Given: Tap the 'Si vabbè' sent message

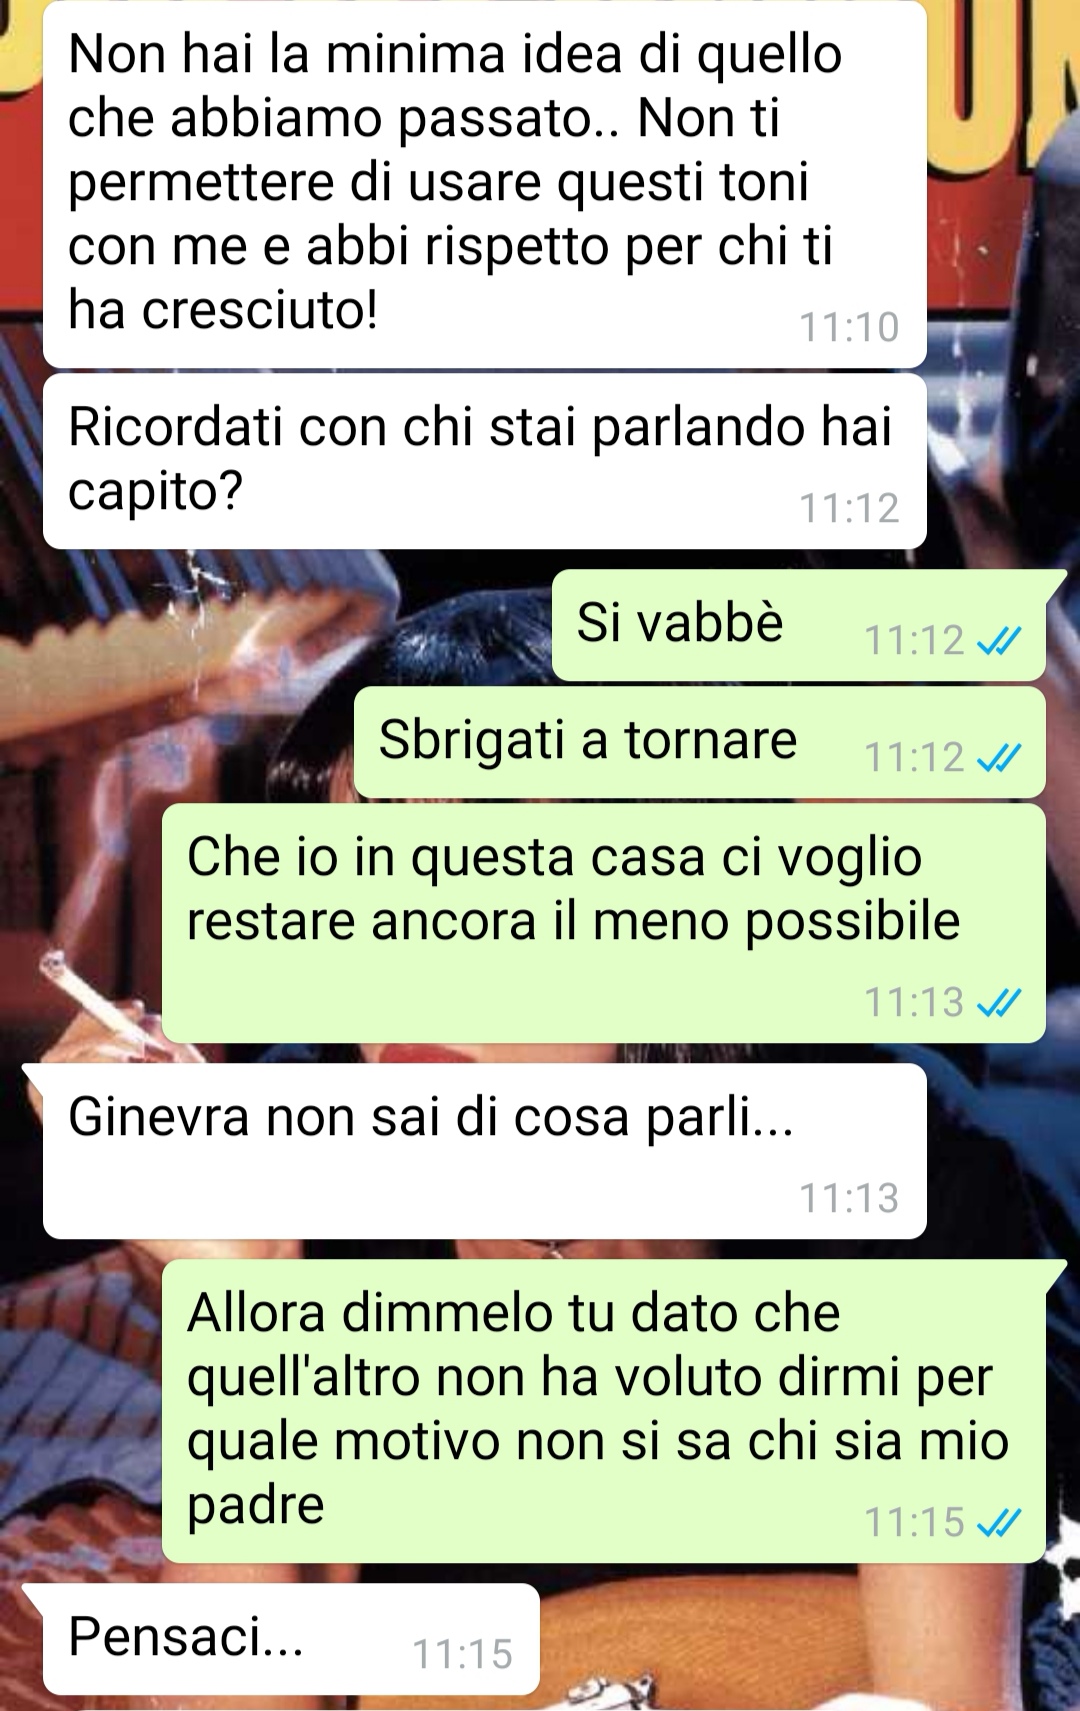Looking at the screenshot, I should (799, 625).
